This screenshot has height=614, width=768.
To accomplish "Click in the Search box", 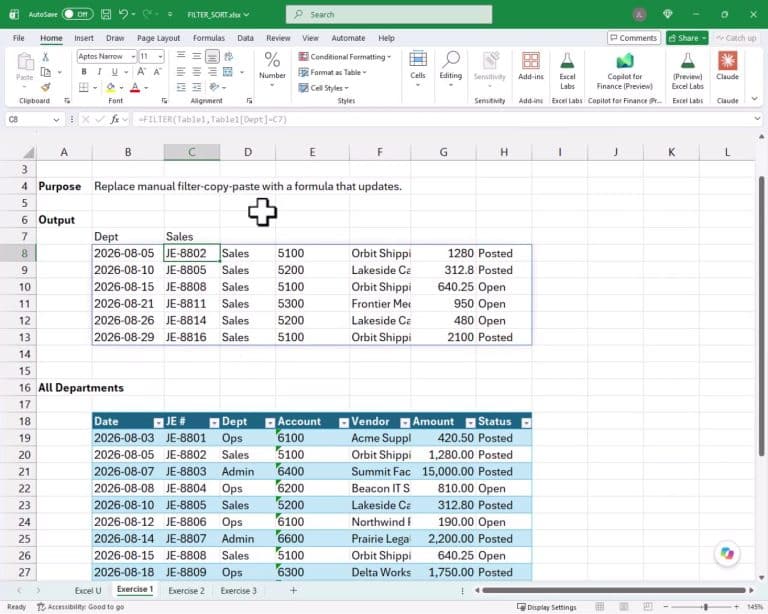I will click(389, 15).
